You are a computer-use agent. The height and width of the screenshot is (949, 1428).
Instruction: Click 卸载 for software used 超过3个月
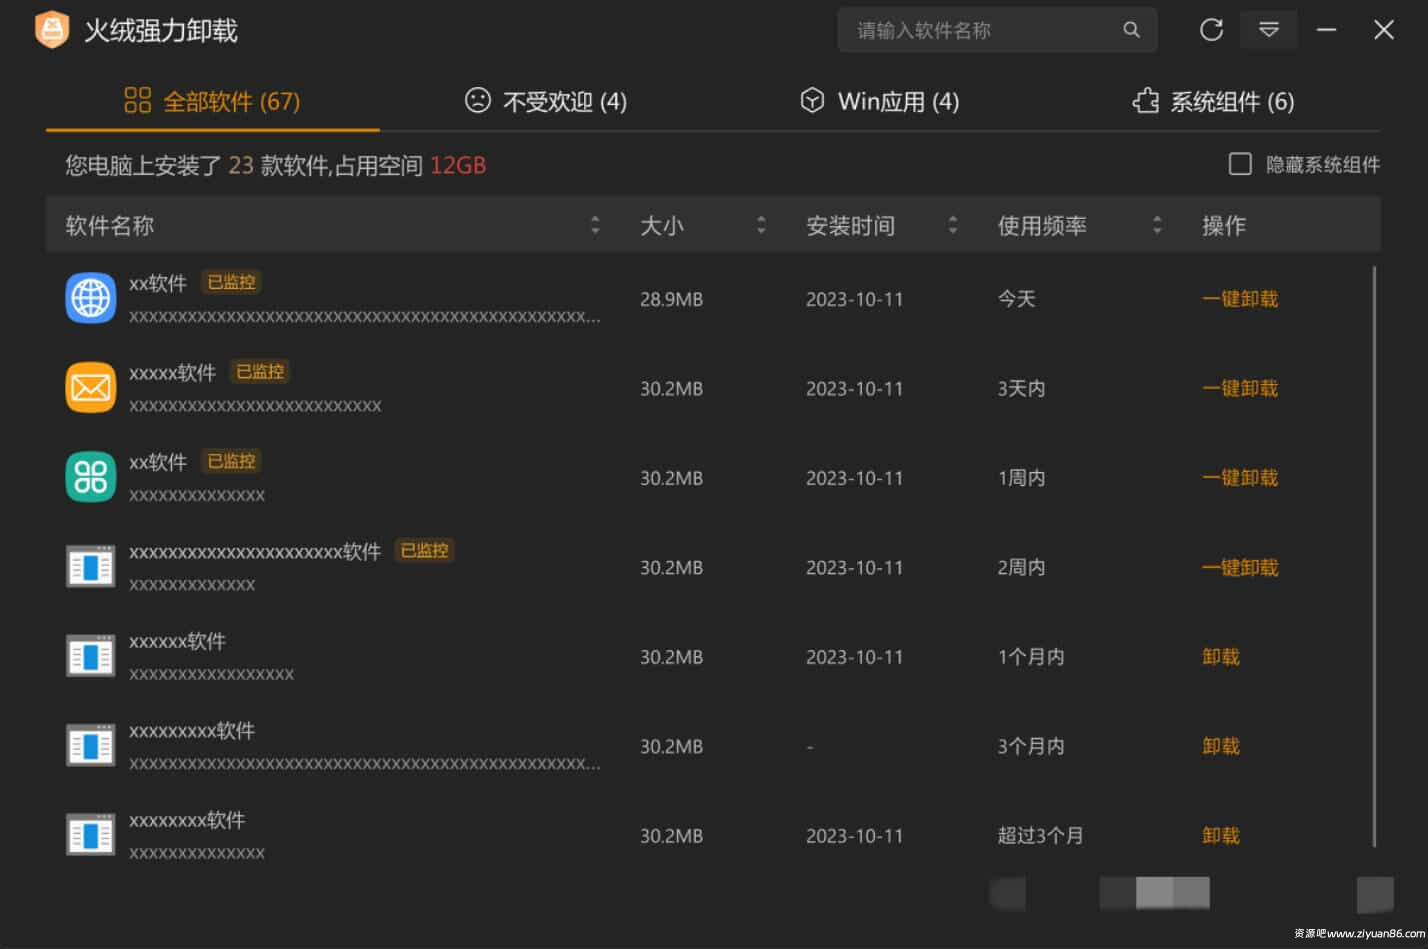1220,836
